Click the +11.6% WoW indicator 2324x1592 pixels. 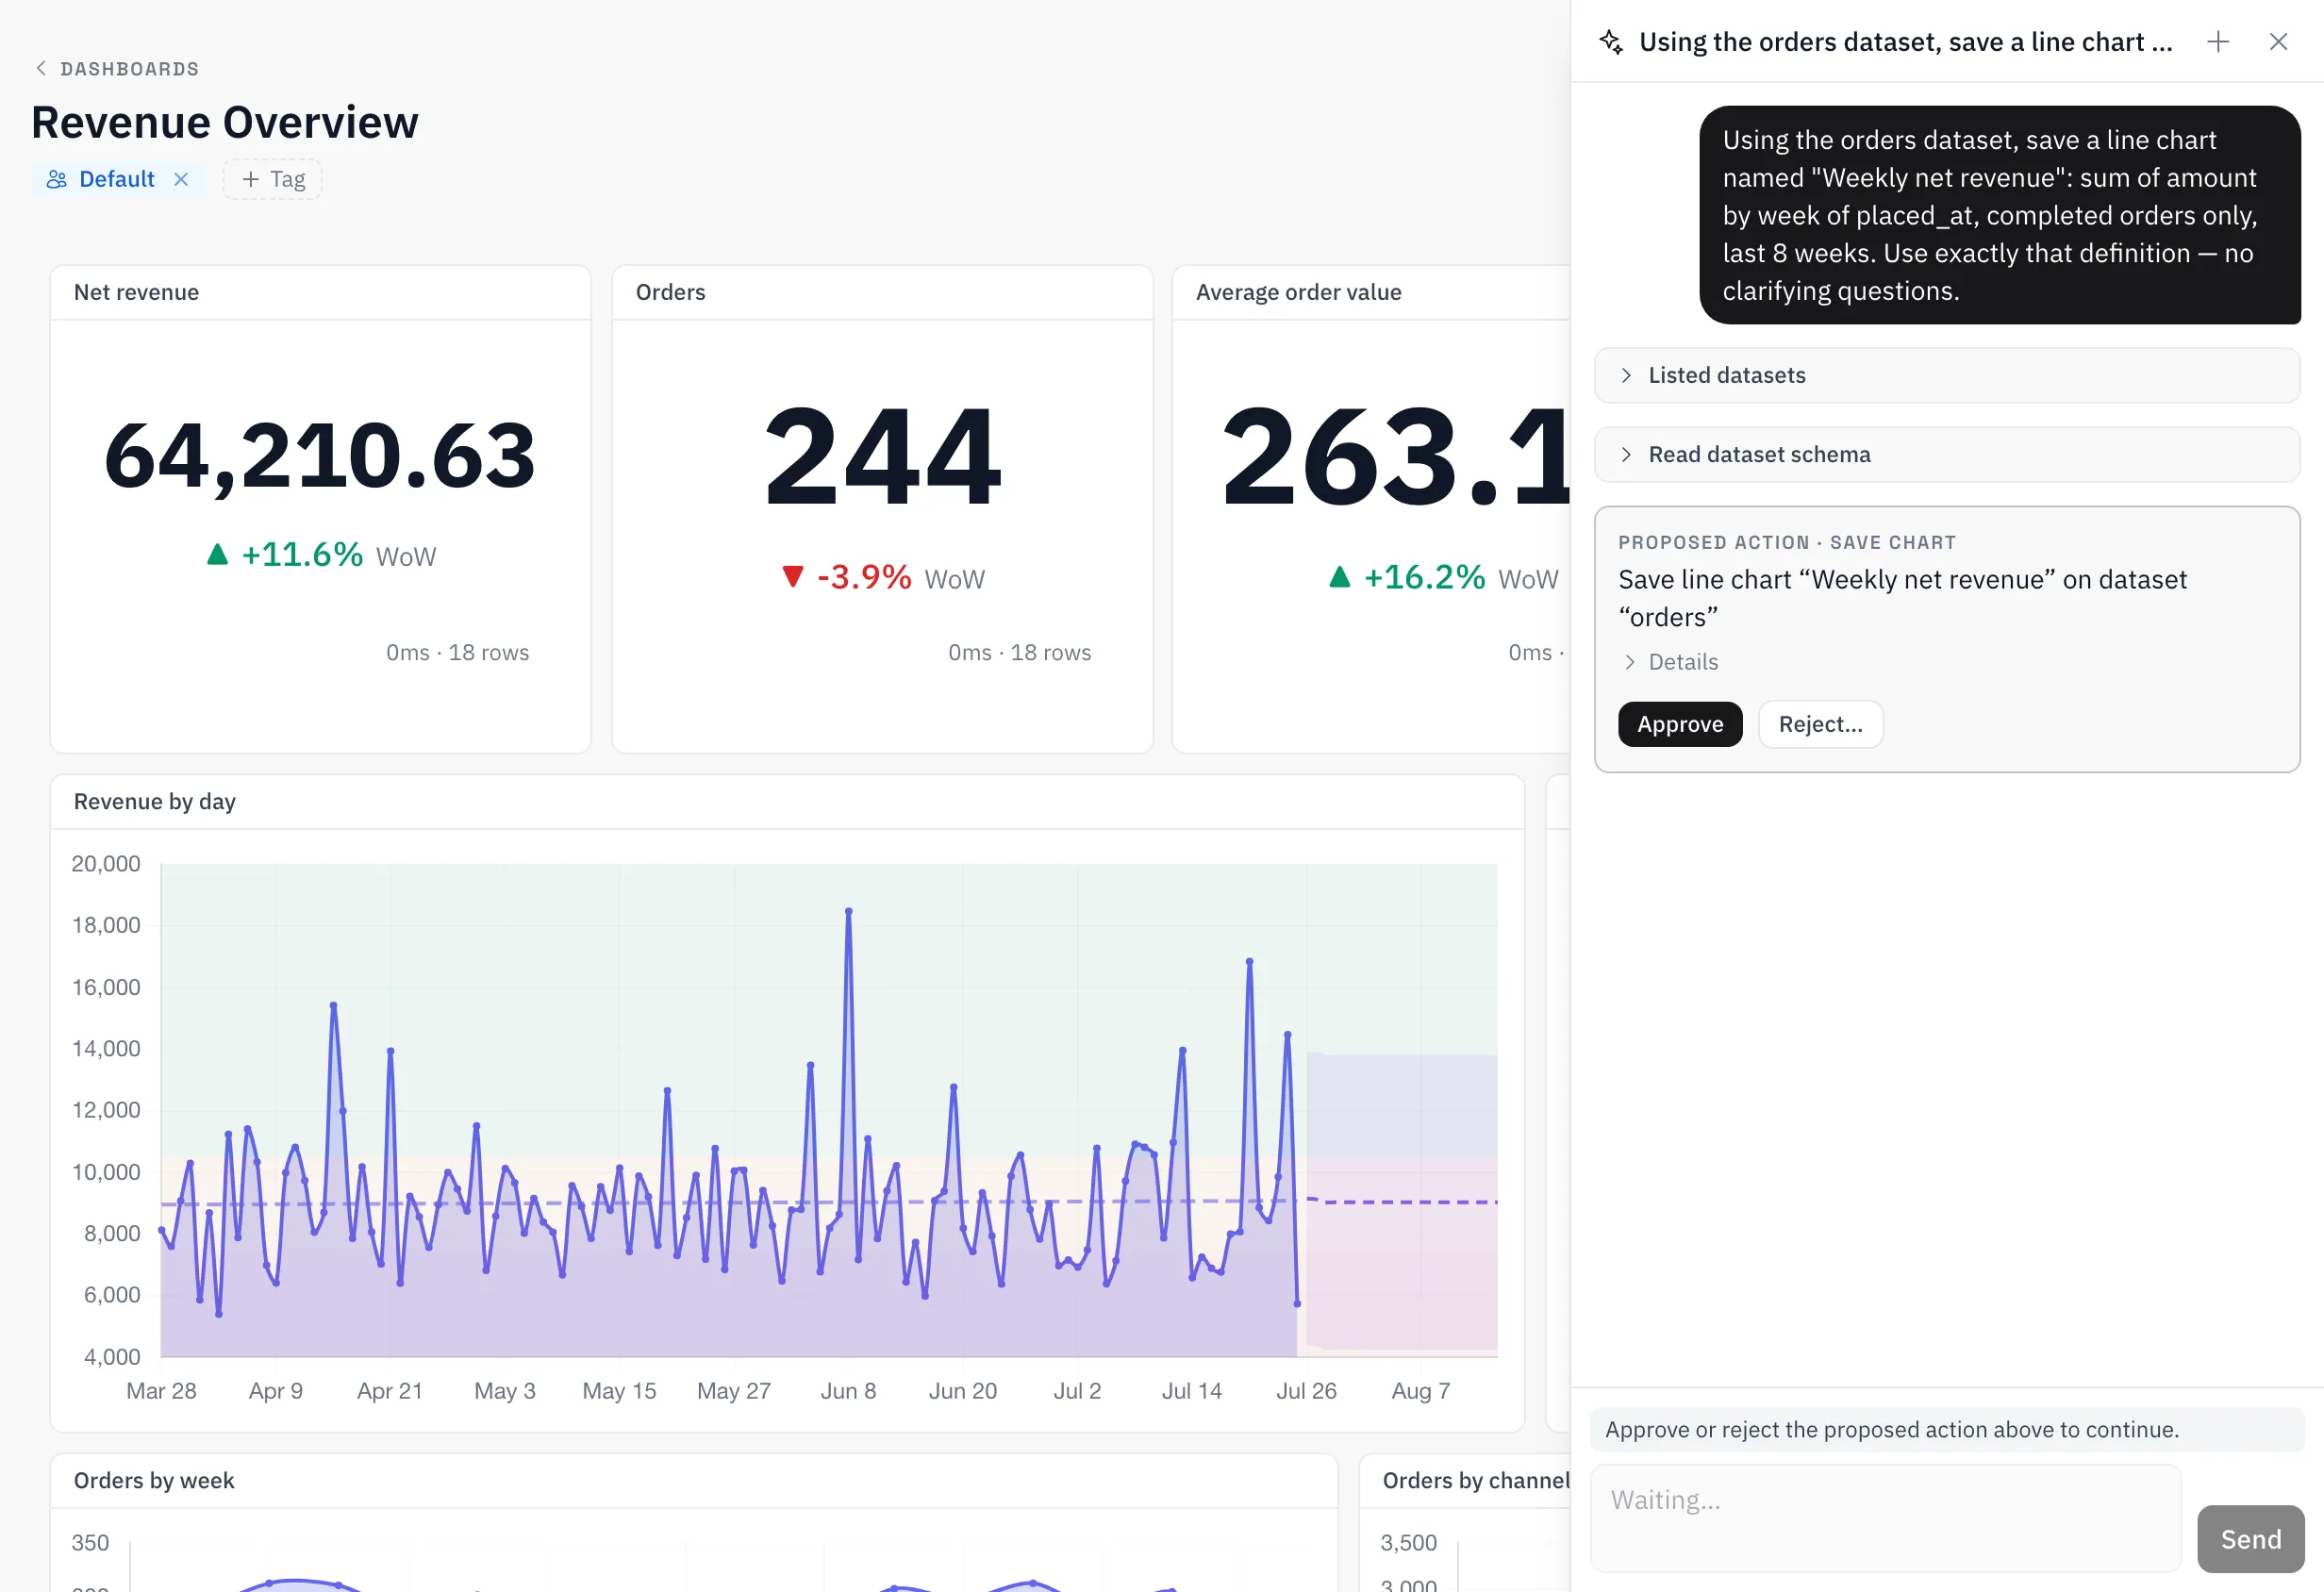coord(321,554)
